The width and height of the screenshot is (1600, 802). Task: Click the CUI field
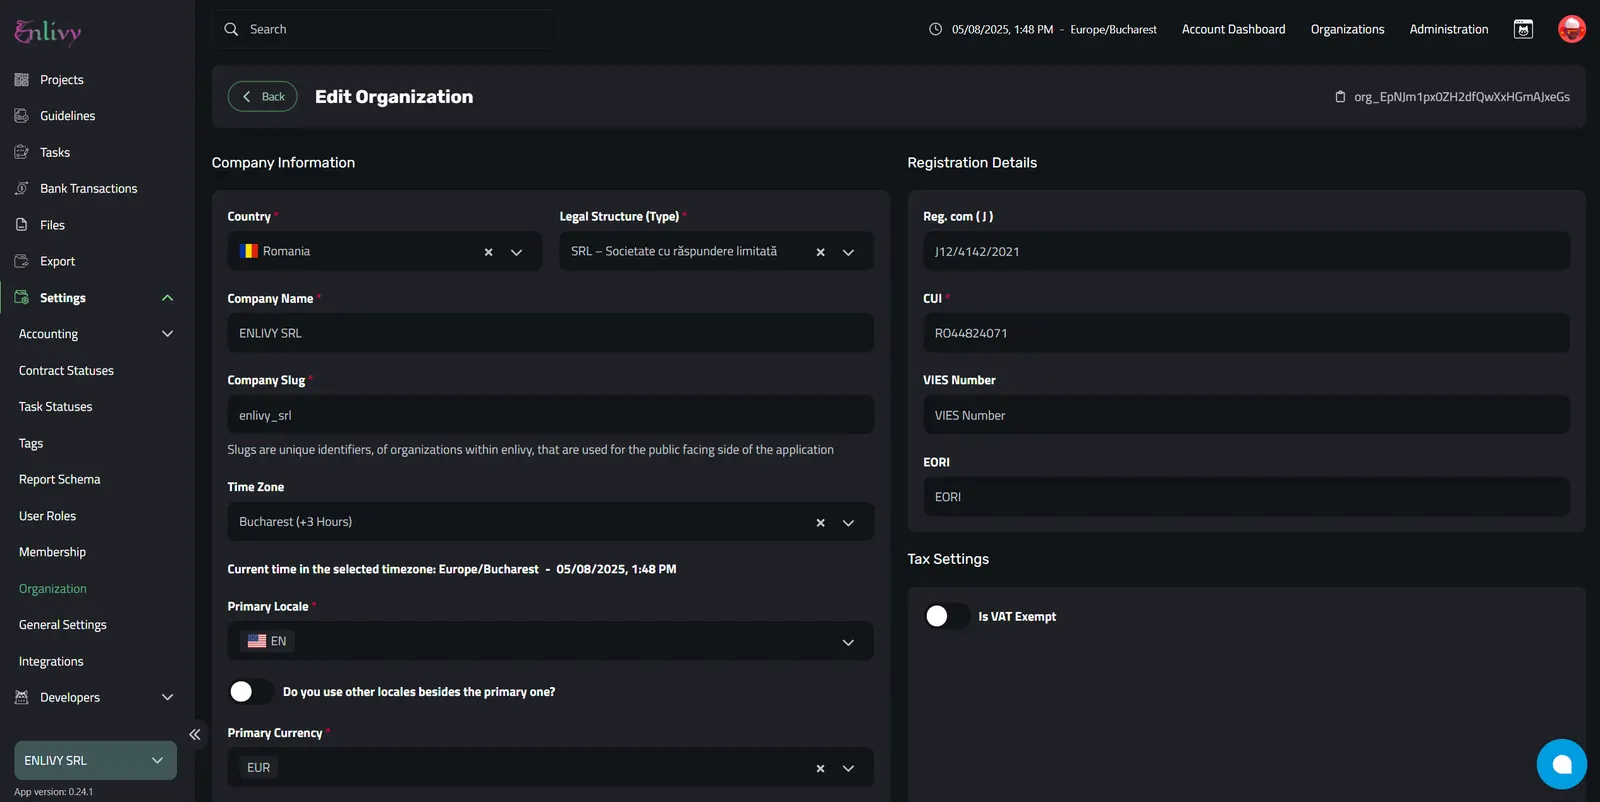pos(1246,333)
